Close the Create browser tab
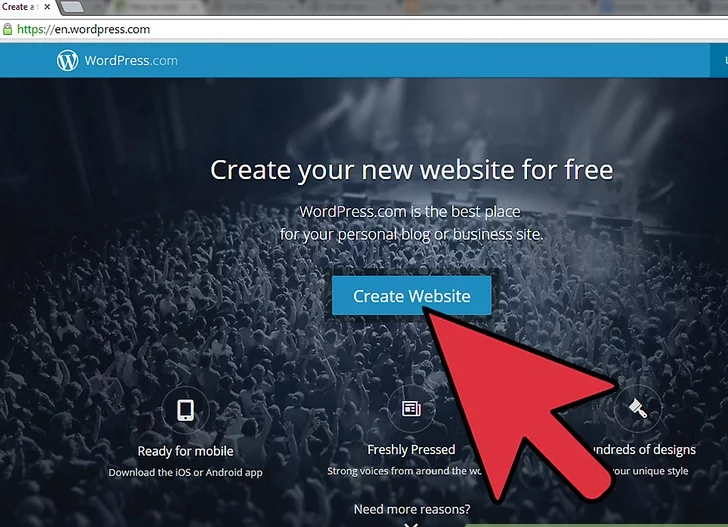This screenshot has height=527, width=728. coord(47,7)
